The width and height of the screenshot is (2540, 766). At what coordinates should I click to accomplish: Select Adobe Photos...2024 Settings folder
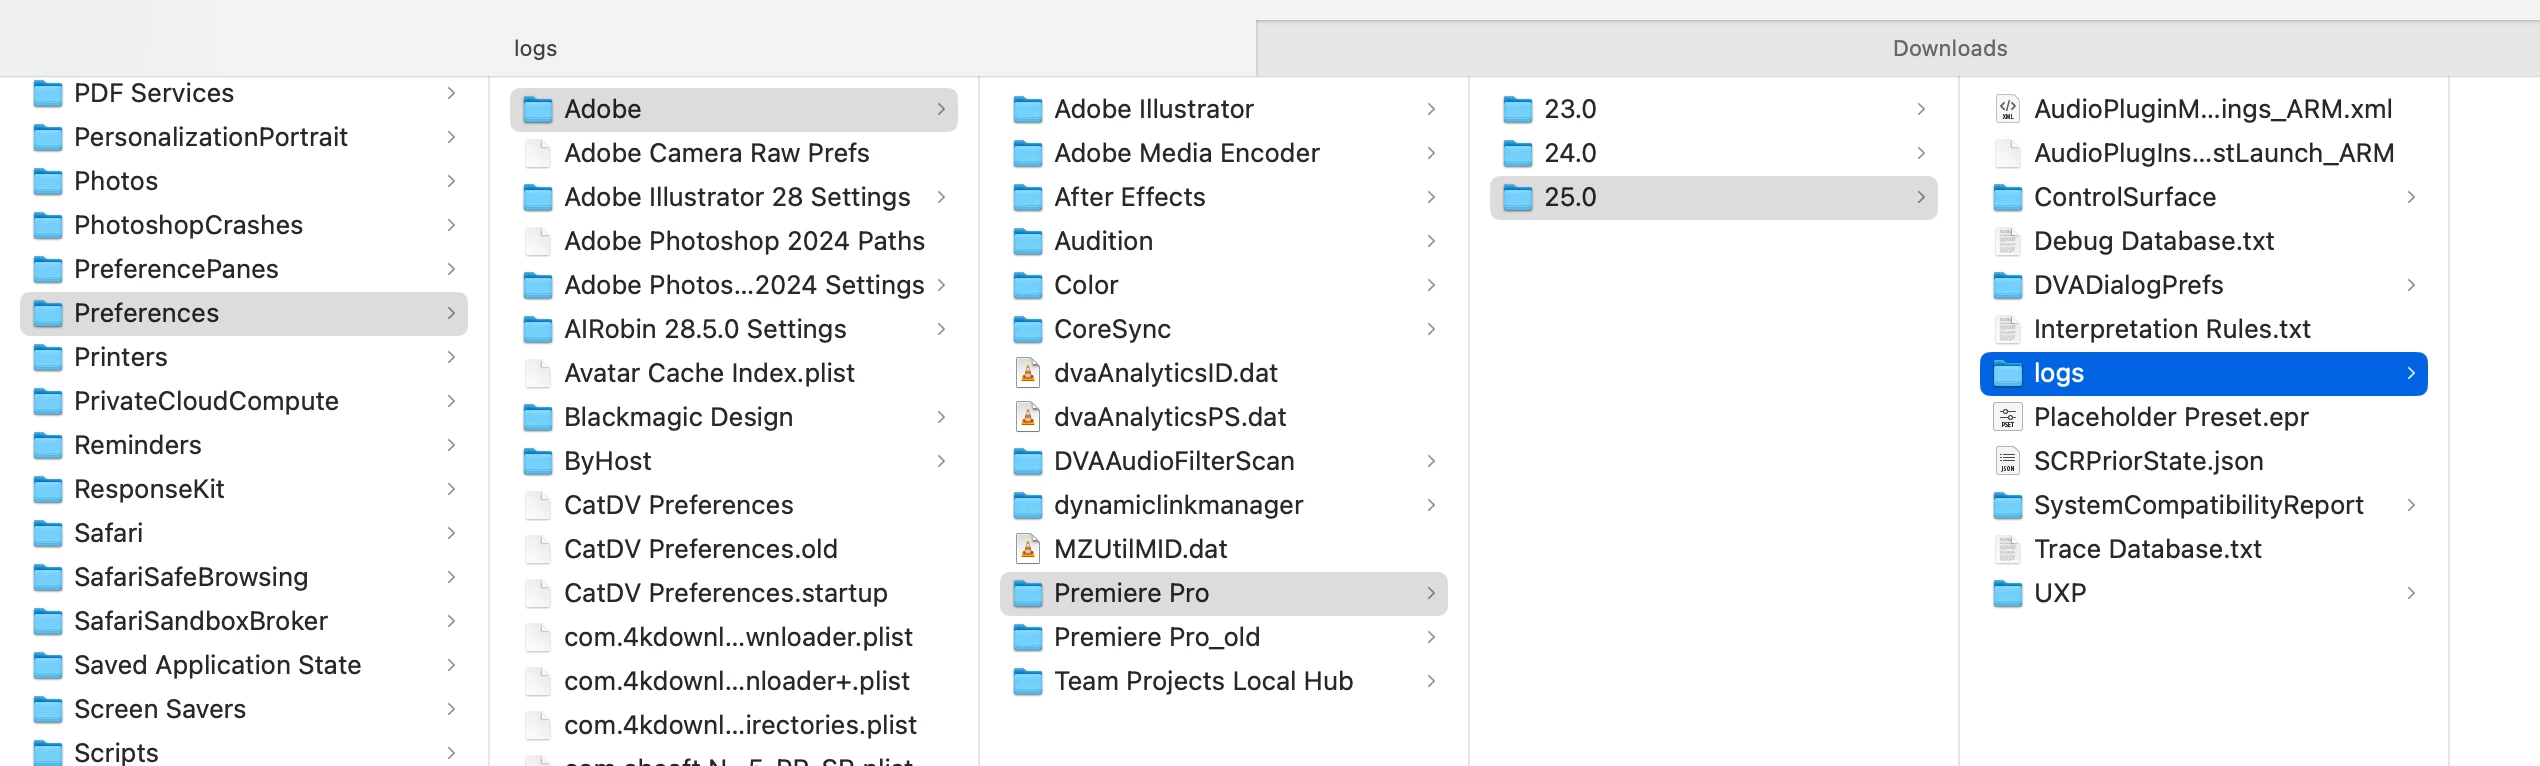pyautogui.click(x=734, y=285)
